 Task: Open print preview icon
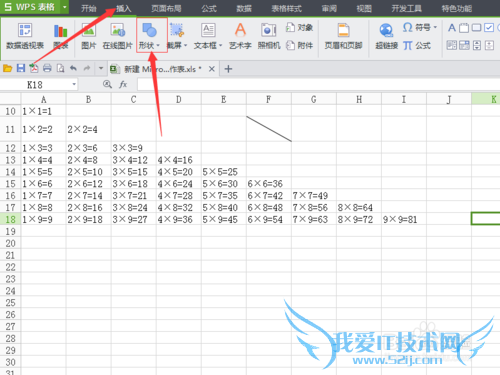tap(60, 68)
